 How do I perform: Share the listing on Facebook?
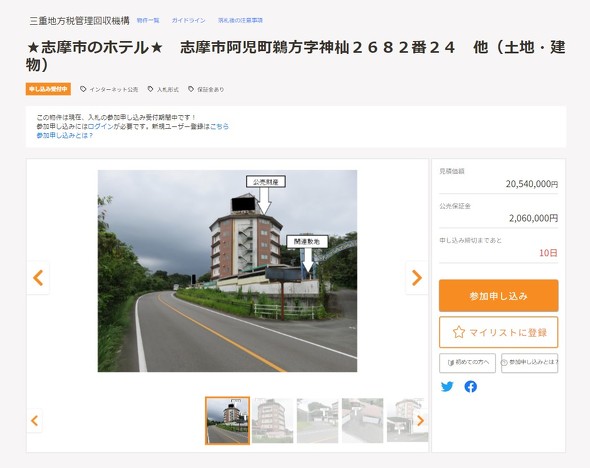(x=470, y=386)
